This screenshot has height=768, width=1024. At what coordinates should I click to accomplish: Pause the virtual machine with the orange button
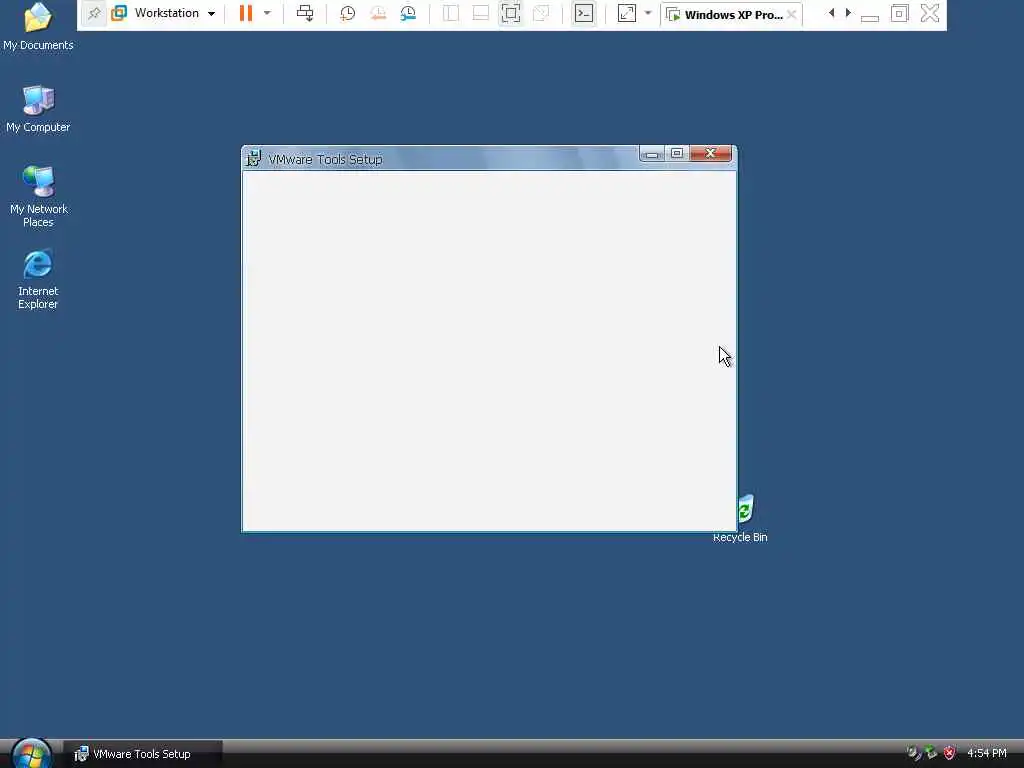pyautogui.click(x=246, y=13)
